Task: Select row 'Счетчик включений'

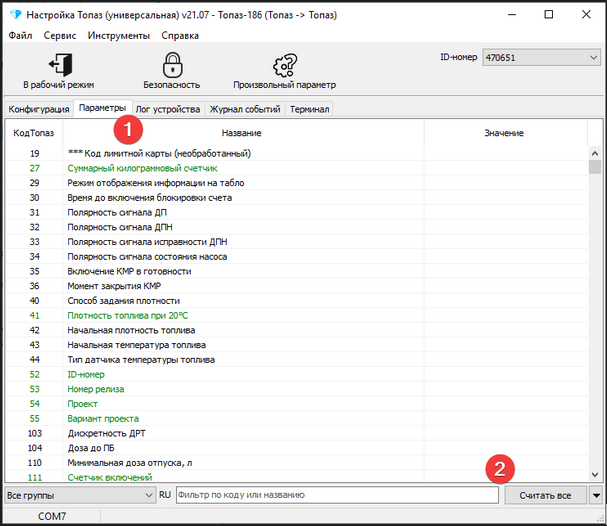Action: [297, 477]
